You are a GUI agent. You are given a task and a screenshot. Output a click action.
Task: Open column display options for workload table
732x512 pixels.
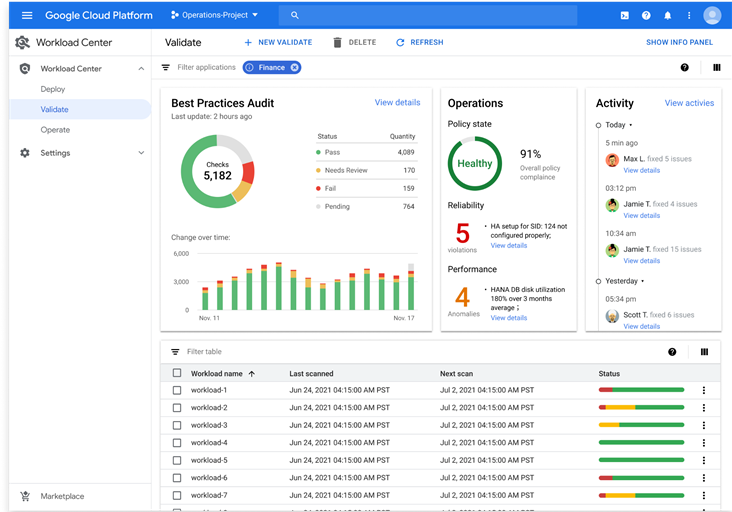tap(704, 352)
